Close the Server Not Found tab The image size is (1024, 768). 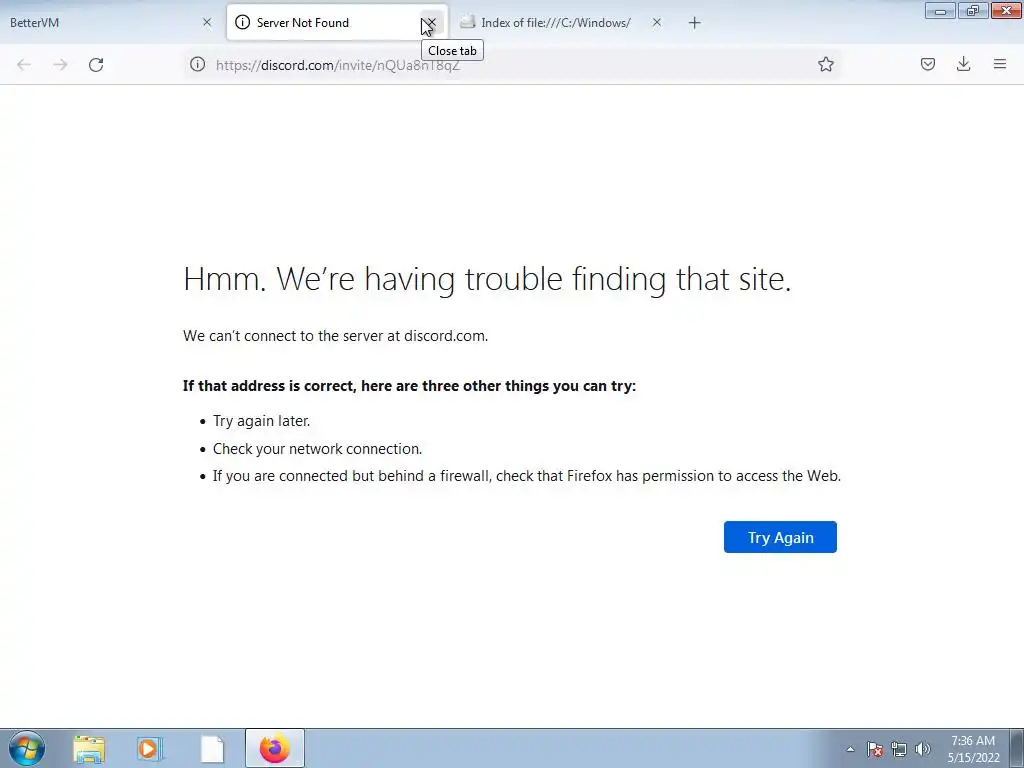pyautogui.click(x=430, y=23)
